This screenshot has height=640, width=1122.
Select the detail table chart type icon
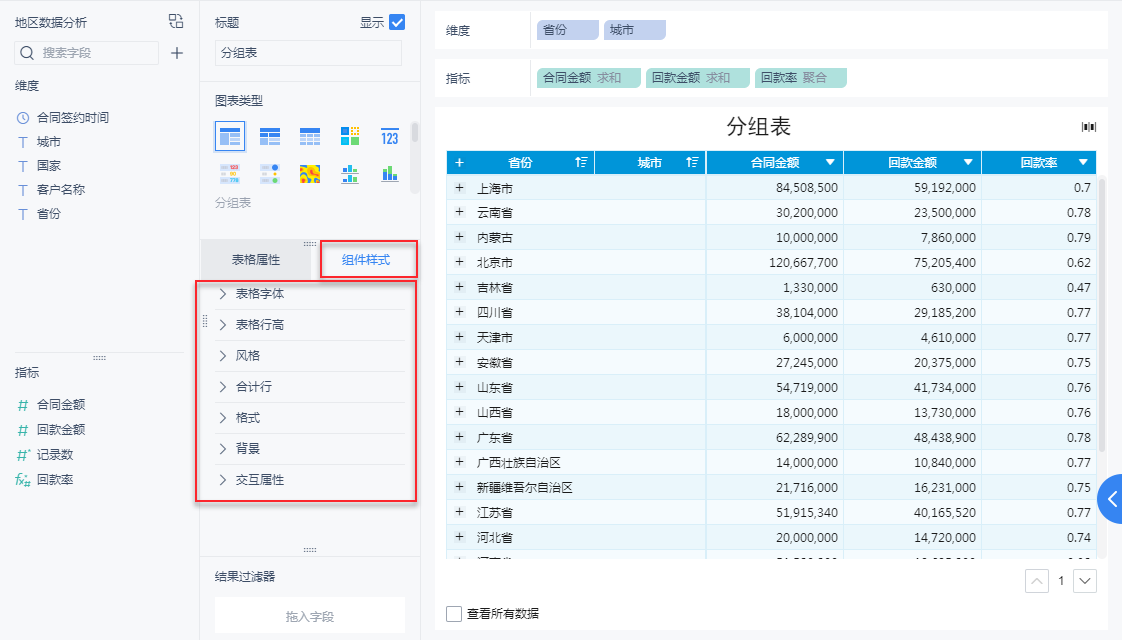click(310, 136)
